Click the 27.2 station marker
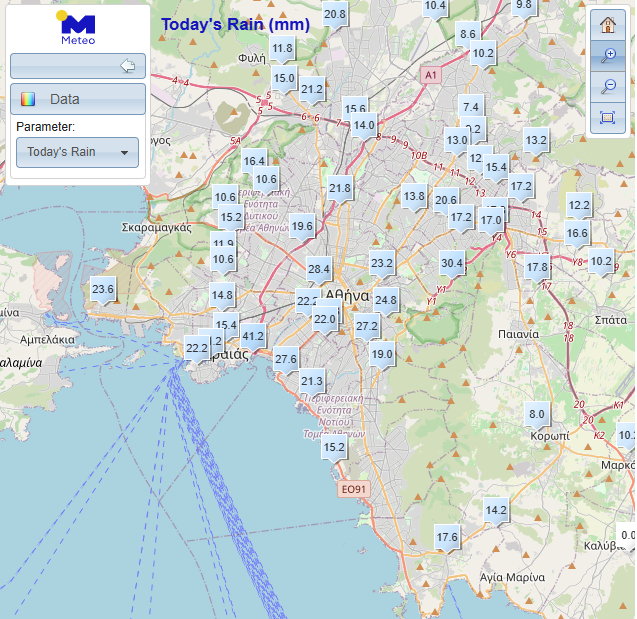The width and height of the screenshot is (637, 619). pos(367,326)
